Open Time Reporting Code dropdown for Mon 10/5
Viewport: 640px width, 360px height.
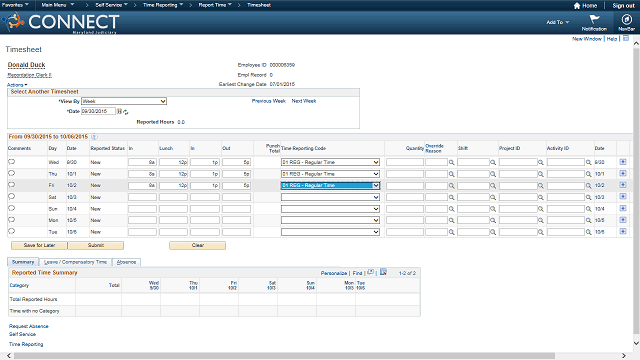coord(330,220)
